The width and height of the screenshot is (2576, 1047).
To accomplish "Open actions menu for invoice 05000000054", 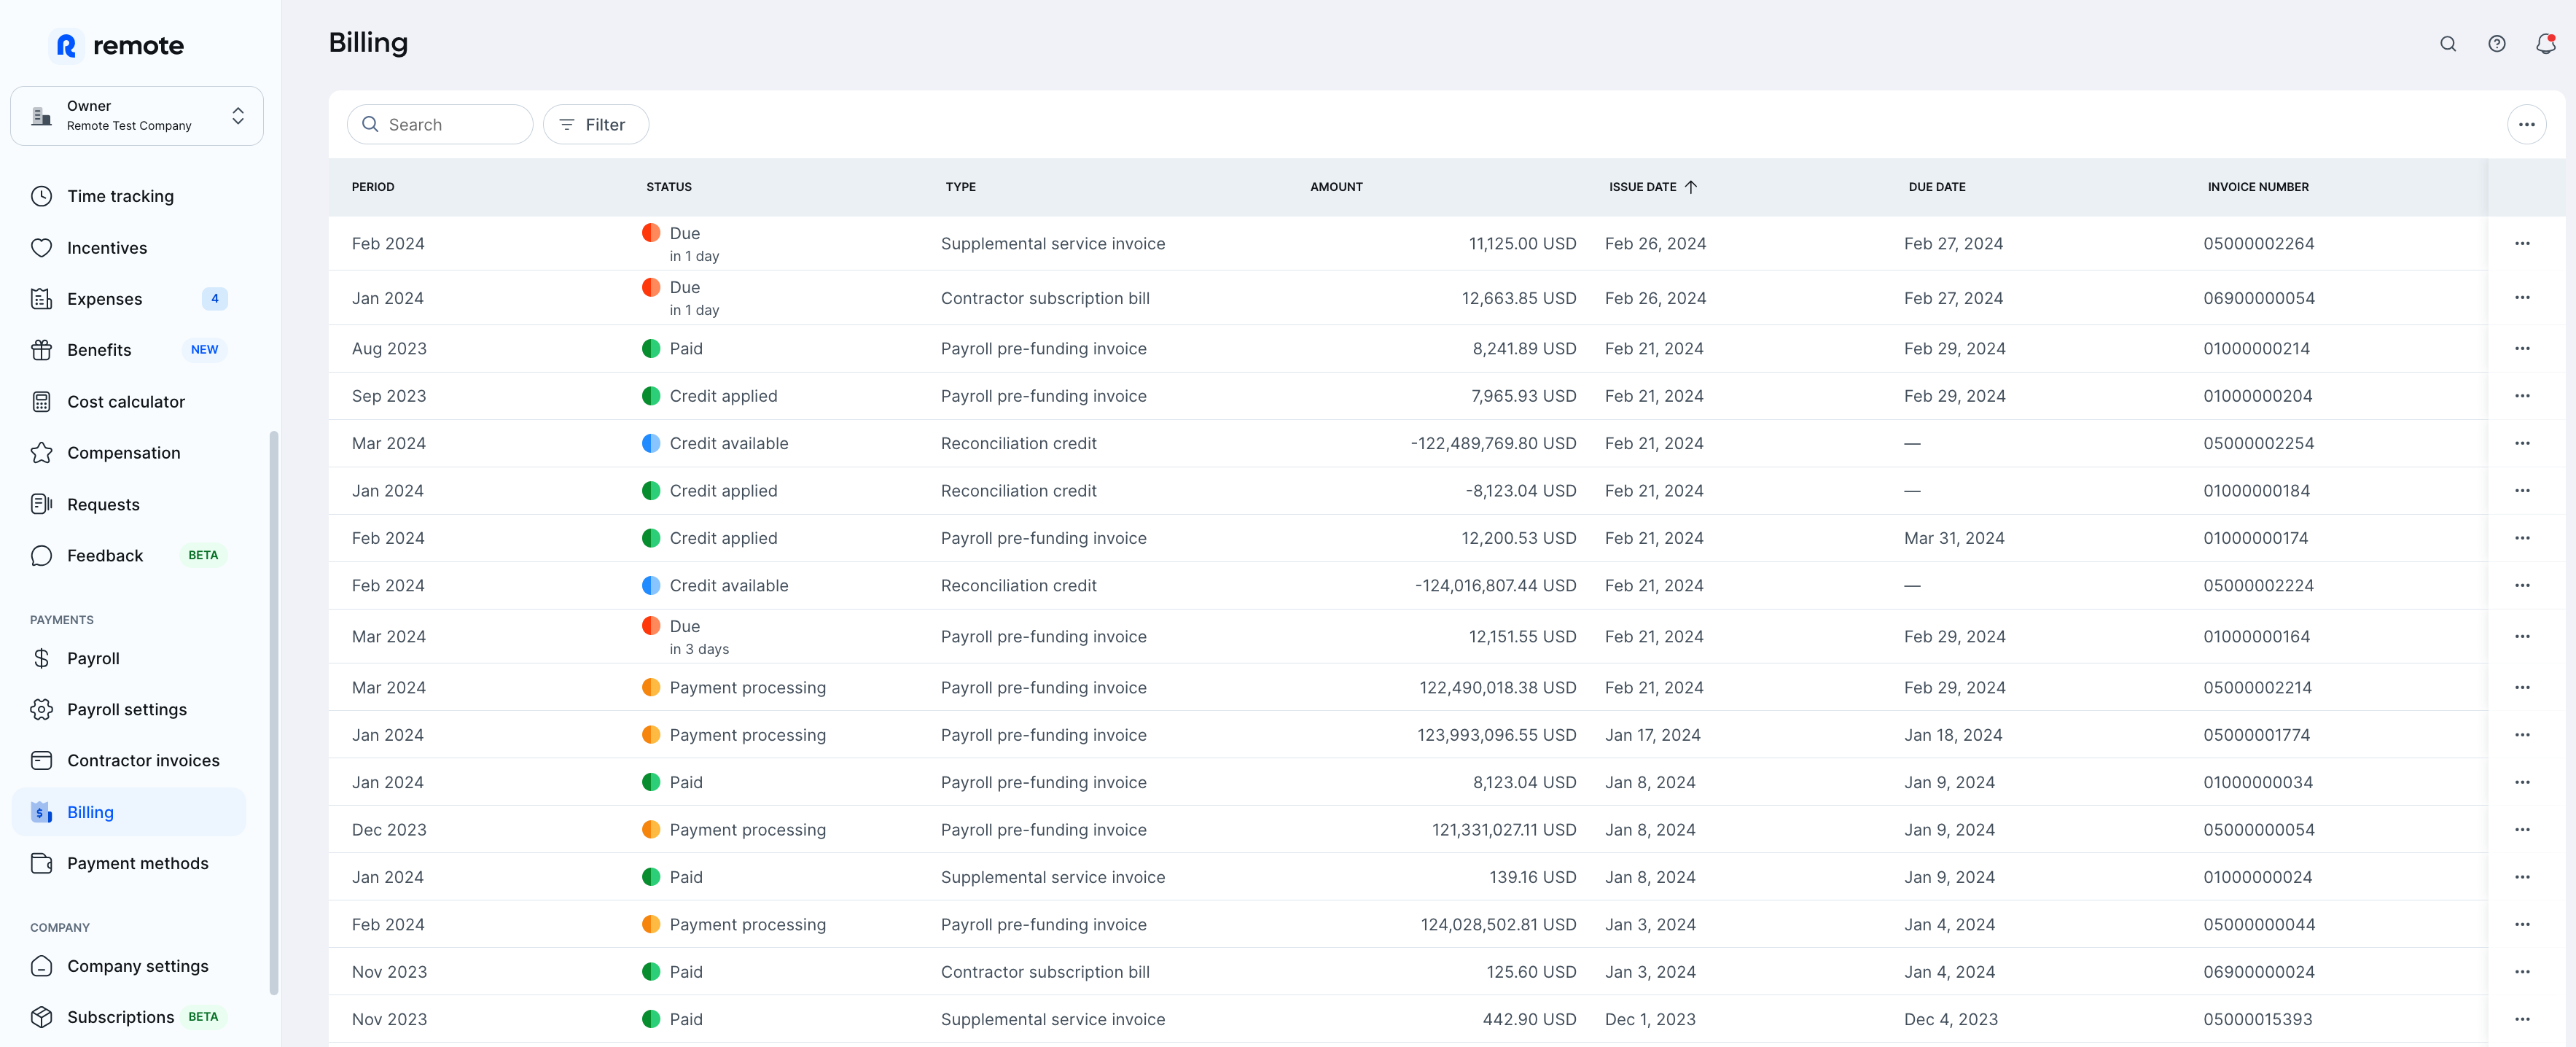I will tap(2522, 830).
